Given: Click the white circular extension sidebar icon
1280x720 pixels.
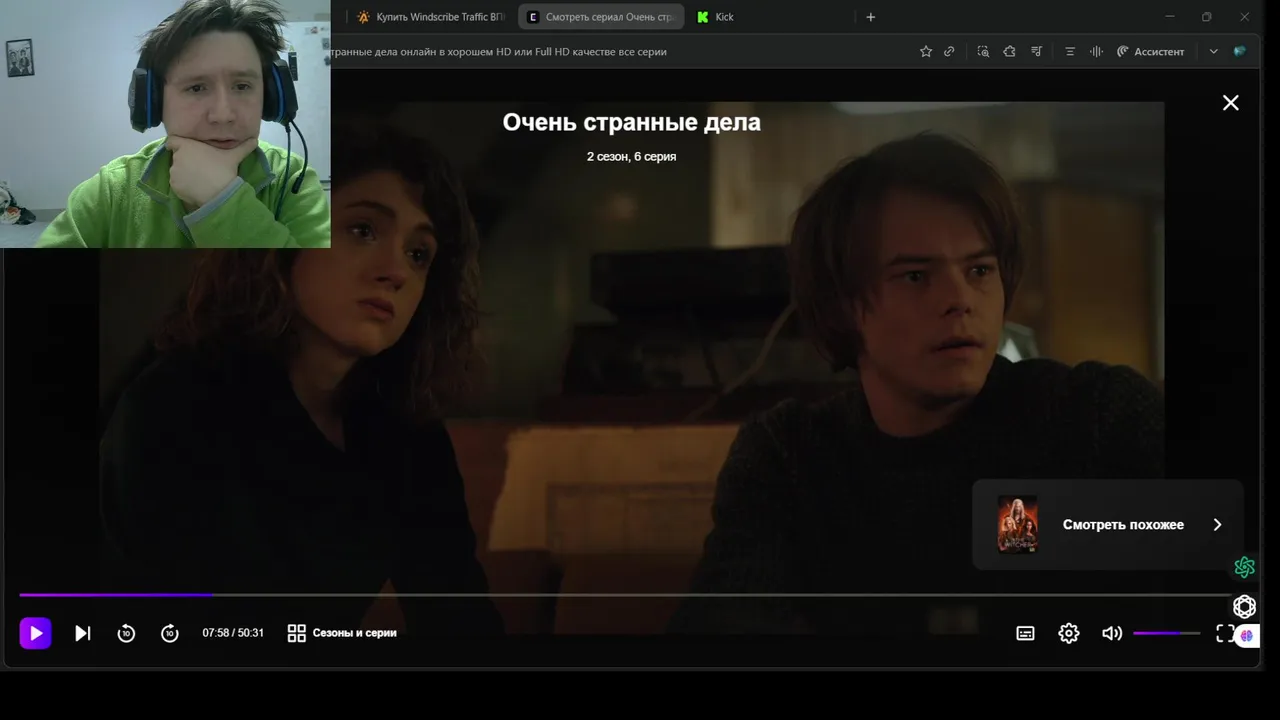Looking at the screenshot, I should click(x=1244, y=606).
